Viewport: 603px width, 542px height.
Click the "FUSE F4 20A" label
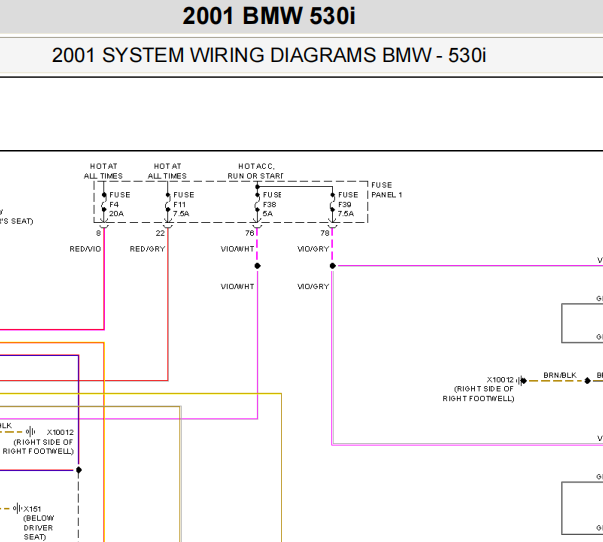pos(120,204)
